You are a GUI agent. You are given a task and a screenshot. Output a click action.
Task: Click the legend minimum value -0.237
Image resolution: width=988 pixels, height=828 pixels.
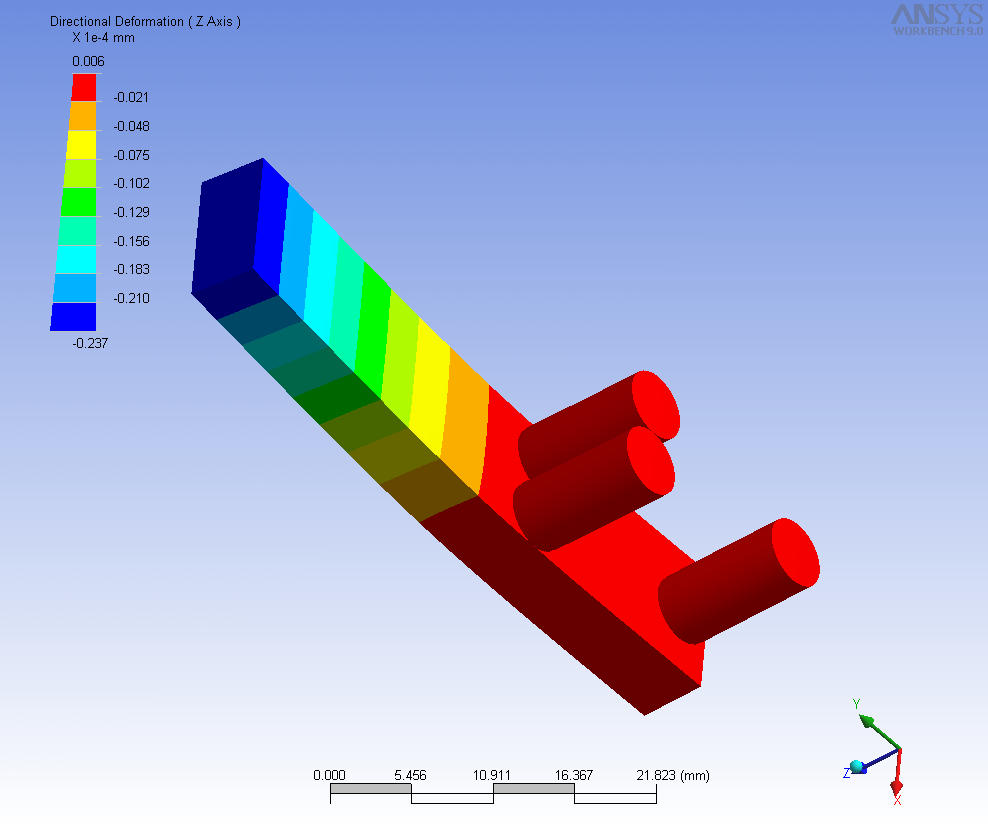point(90,343)
